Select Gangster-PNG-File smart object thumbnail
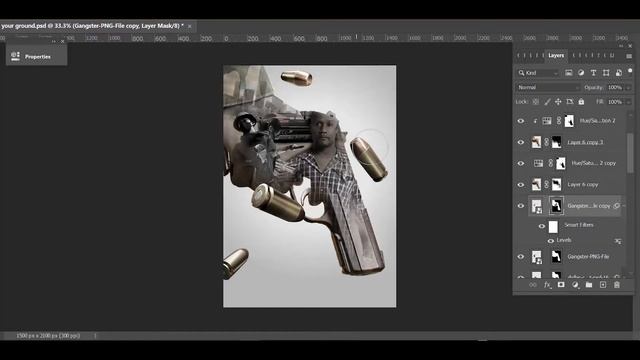This screenshot has height=360, width=640. pos(536,257)
